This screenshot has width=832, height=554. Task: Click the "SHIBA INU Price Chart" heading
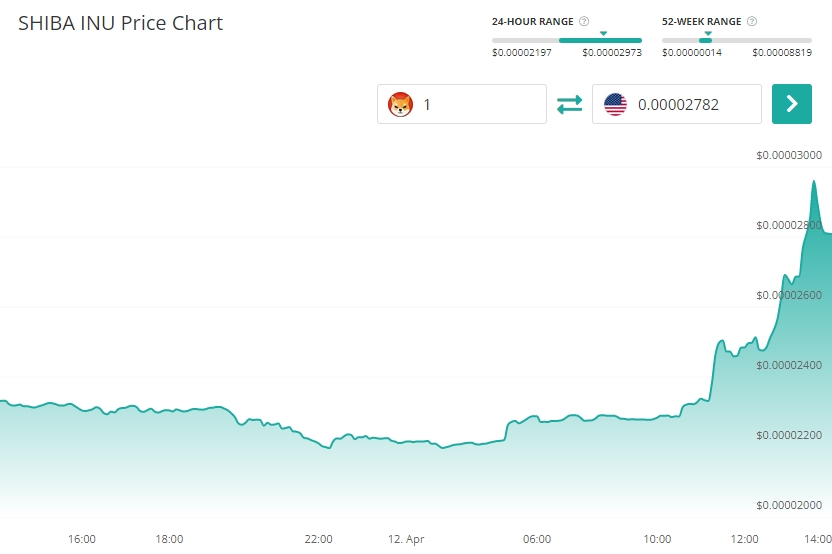pyautogui.click(x=121, y=22)
